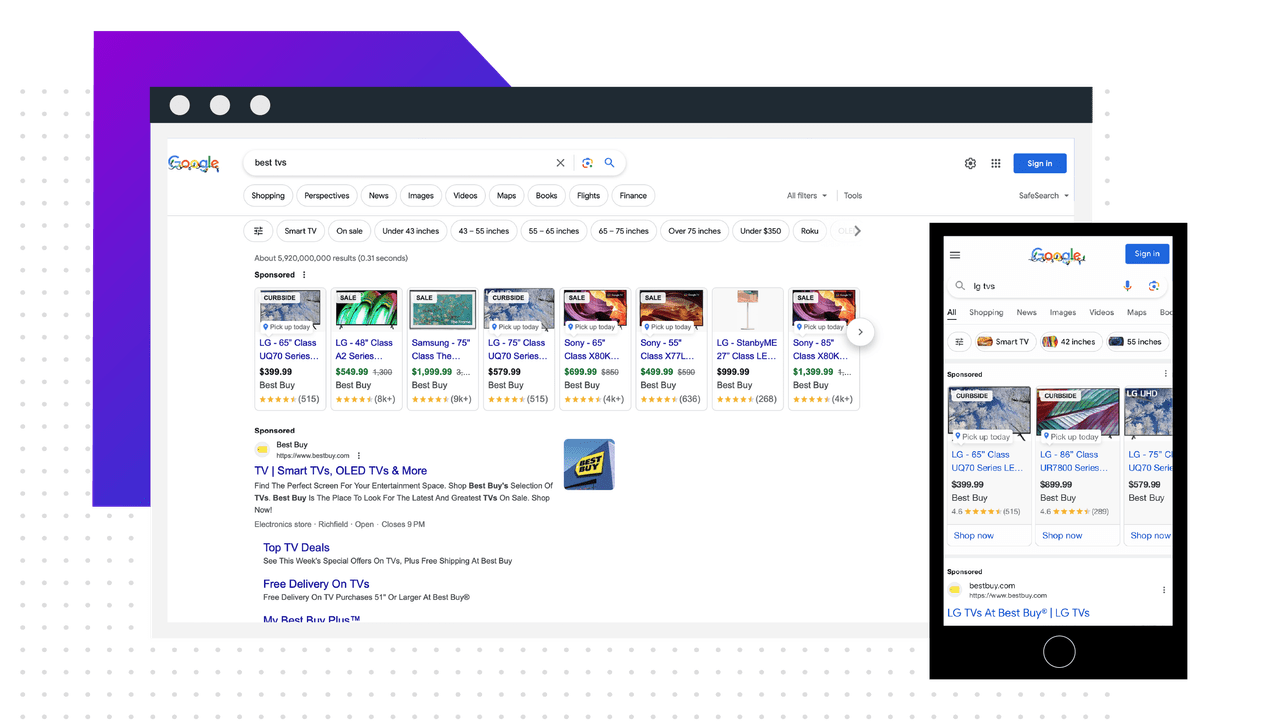The height and width of the screenshot is (722, 1280).
Task: Open the Sony 55" Class X77L card
Action: point(671,349)
